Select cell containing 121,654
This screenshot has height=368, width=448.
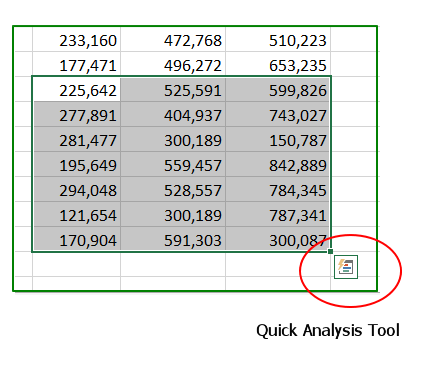click(x=76, y=214)
